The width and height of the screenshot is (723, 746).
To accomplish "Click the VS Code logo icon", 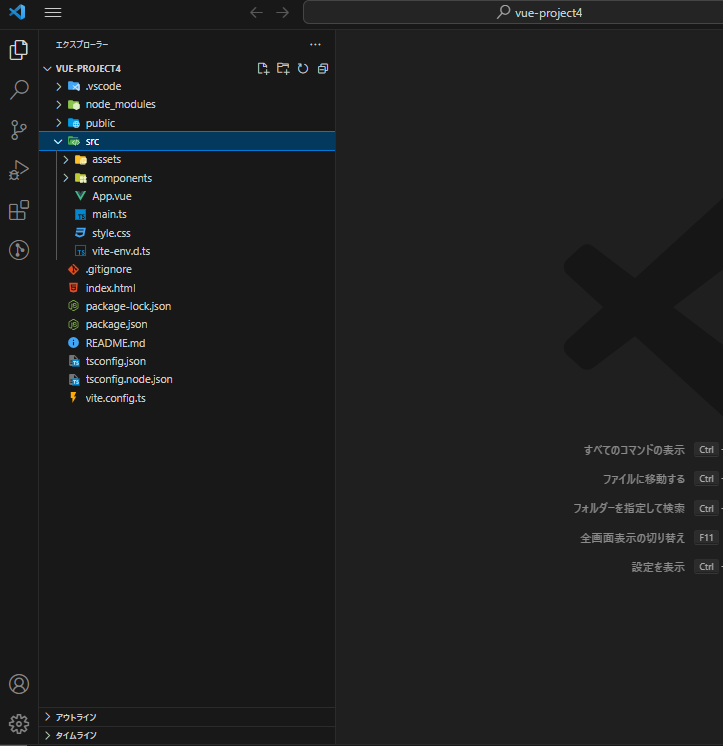I will click(x=18, y=12).
